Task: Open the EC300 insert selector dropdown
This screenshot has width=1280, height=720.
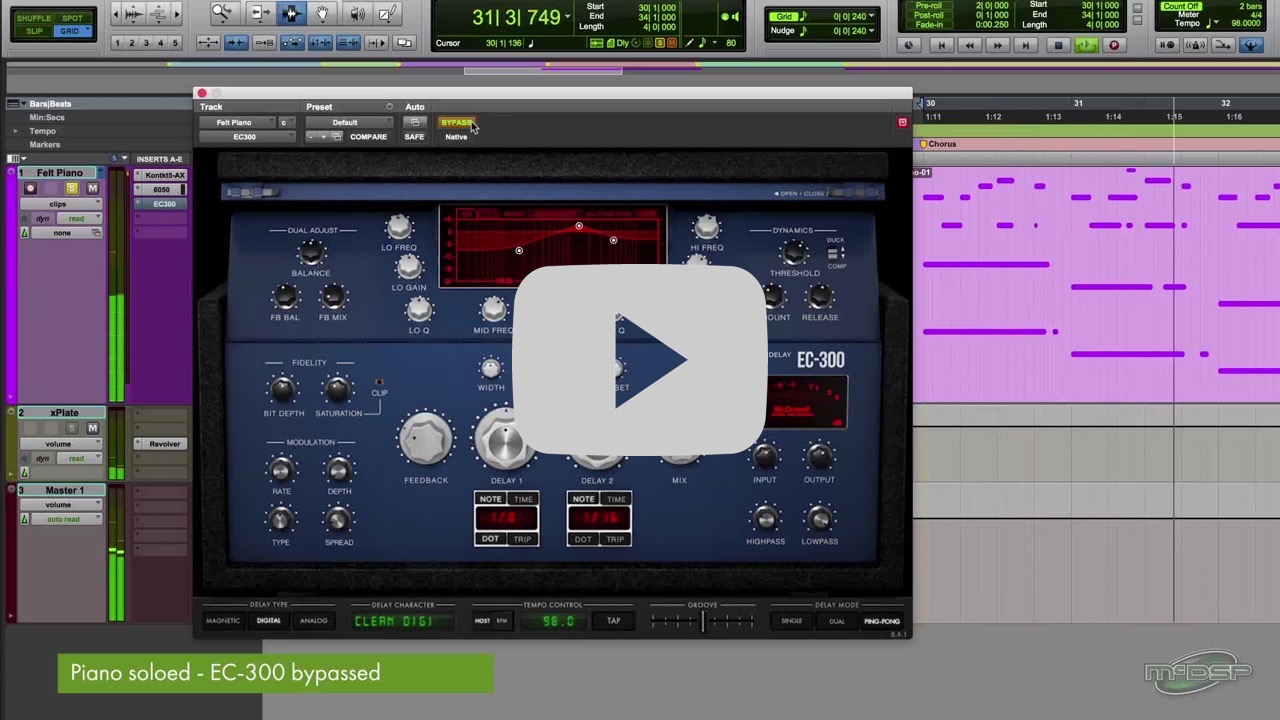Action: pos(247,137)
